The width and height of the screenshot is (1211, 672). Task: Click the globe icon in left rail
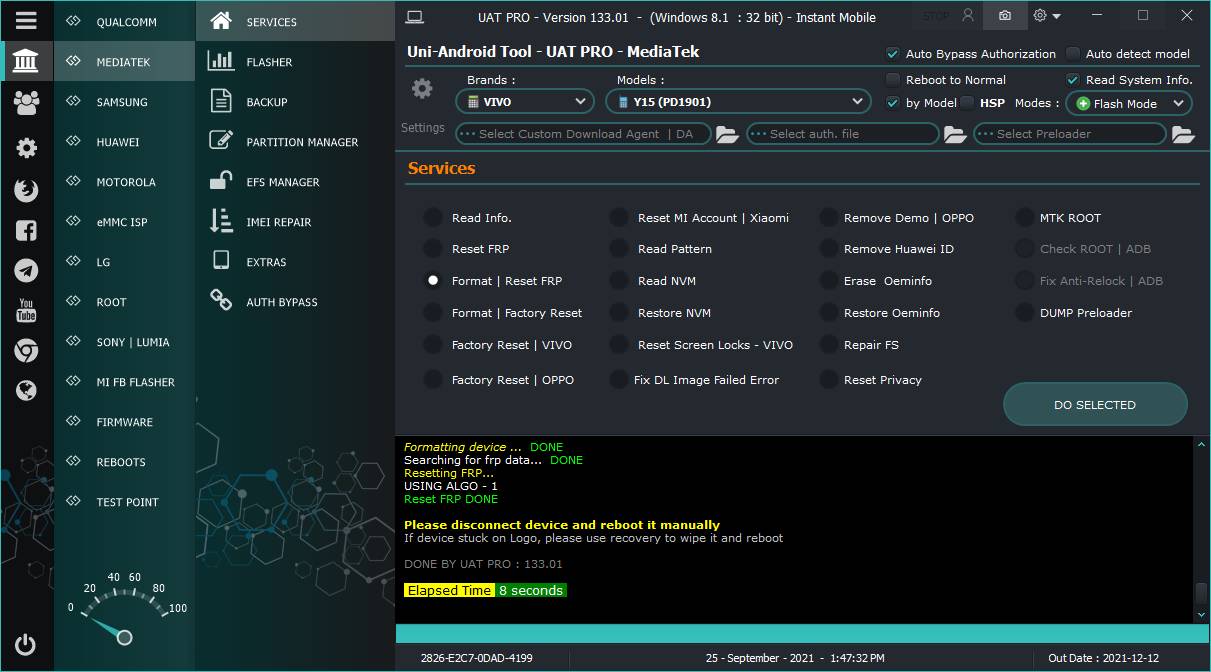pos(26,390)
